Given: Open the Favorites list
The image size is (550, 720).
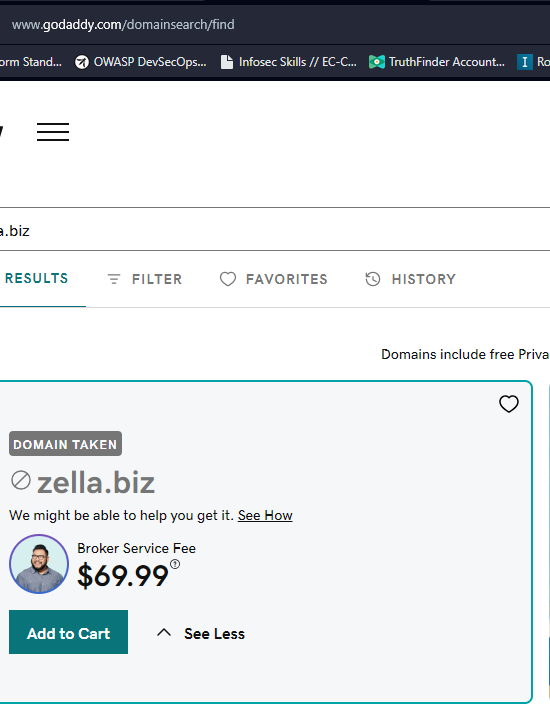Looking at the screenshot, I should [274, 279].
